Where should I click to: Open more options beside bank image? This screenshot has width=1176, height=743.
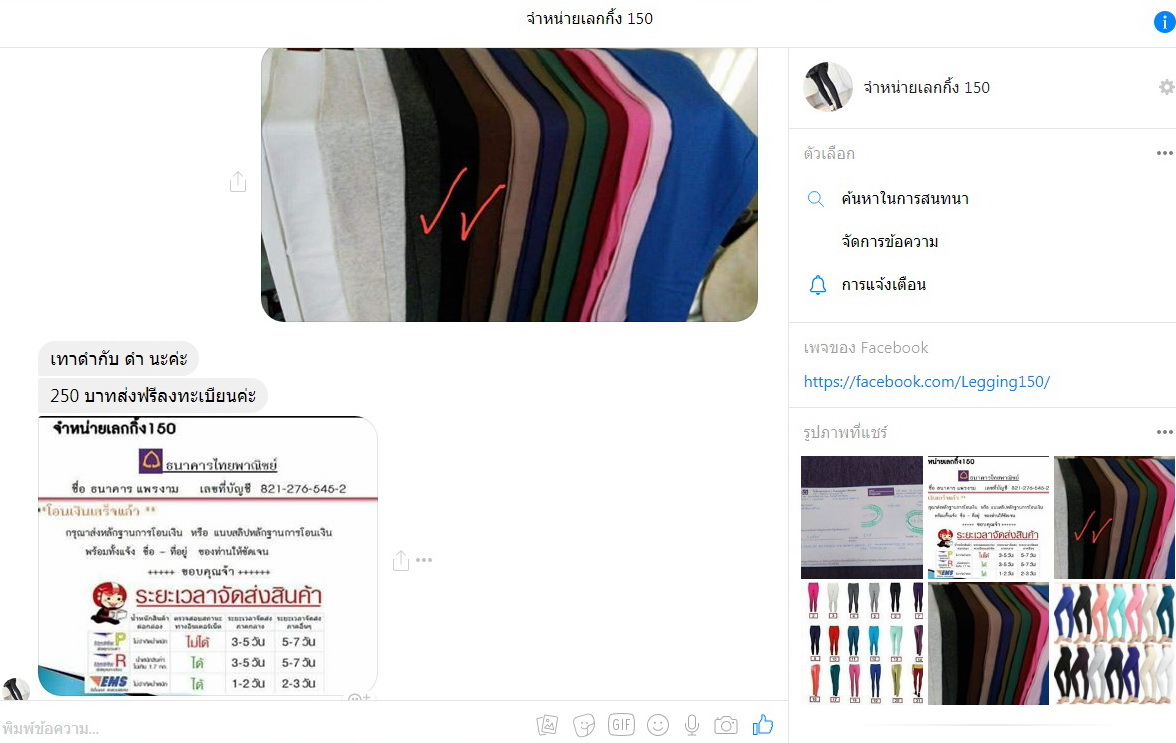coord(424,559)
